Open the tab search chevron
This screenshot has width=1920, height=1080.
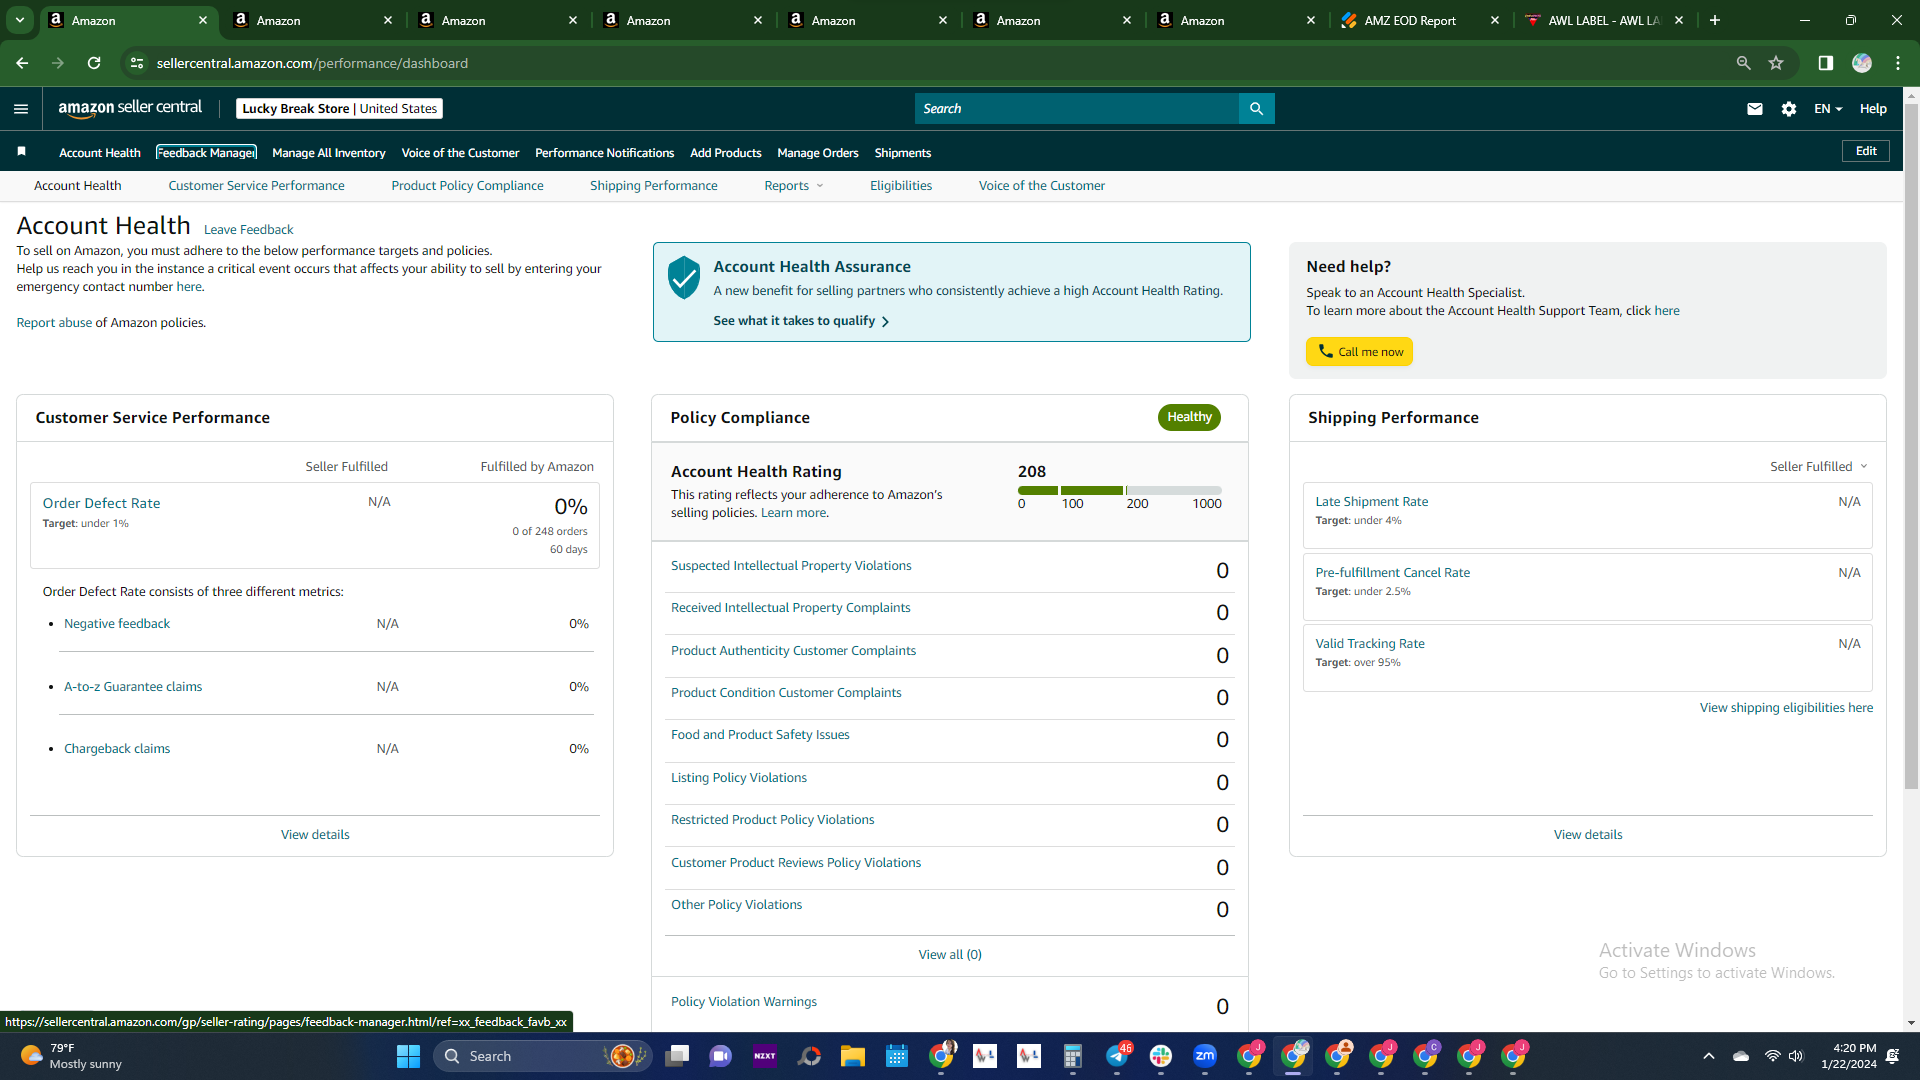pos(20,20)
